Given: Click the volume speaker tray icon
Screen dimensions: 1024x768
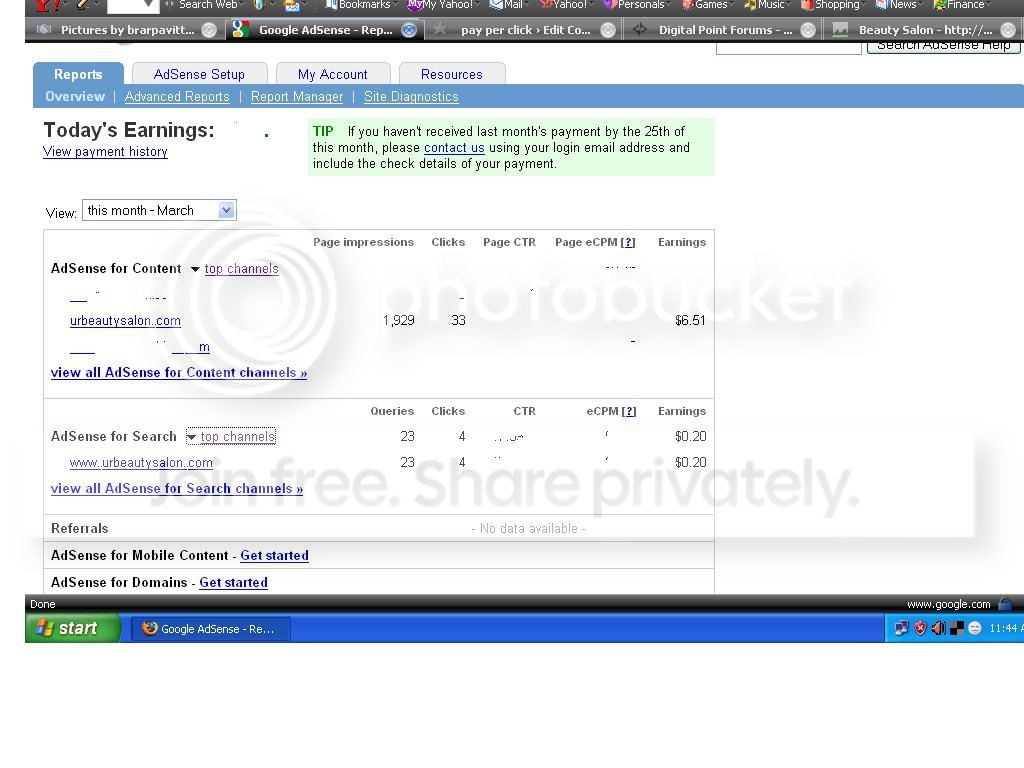Looking at the screenshot, I should pyautogui.click(x=938, y=628).
